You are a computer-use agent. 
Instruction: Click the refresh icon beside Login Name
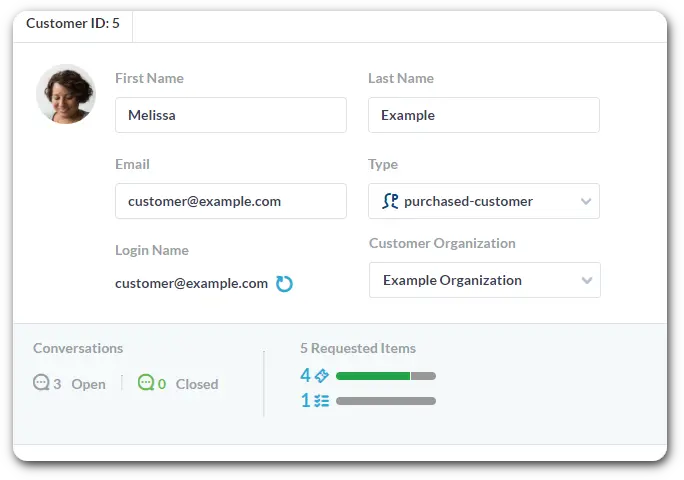tap(284, 284)
